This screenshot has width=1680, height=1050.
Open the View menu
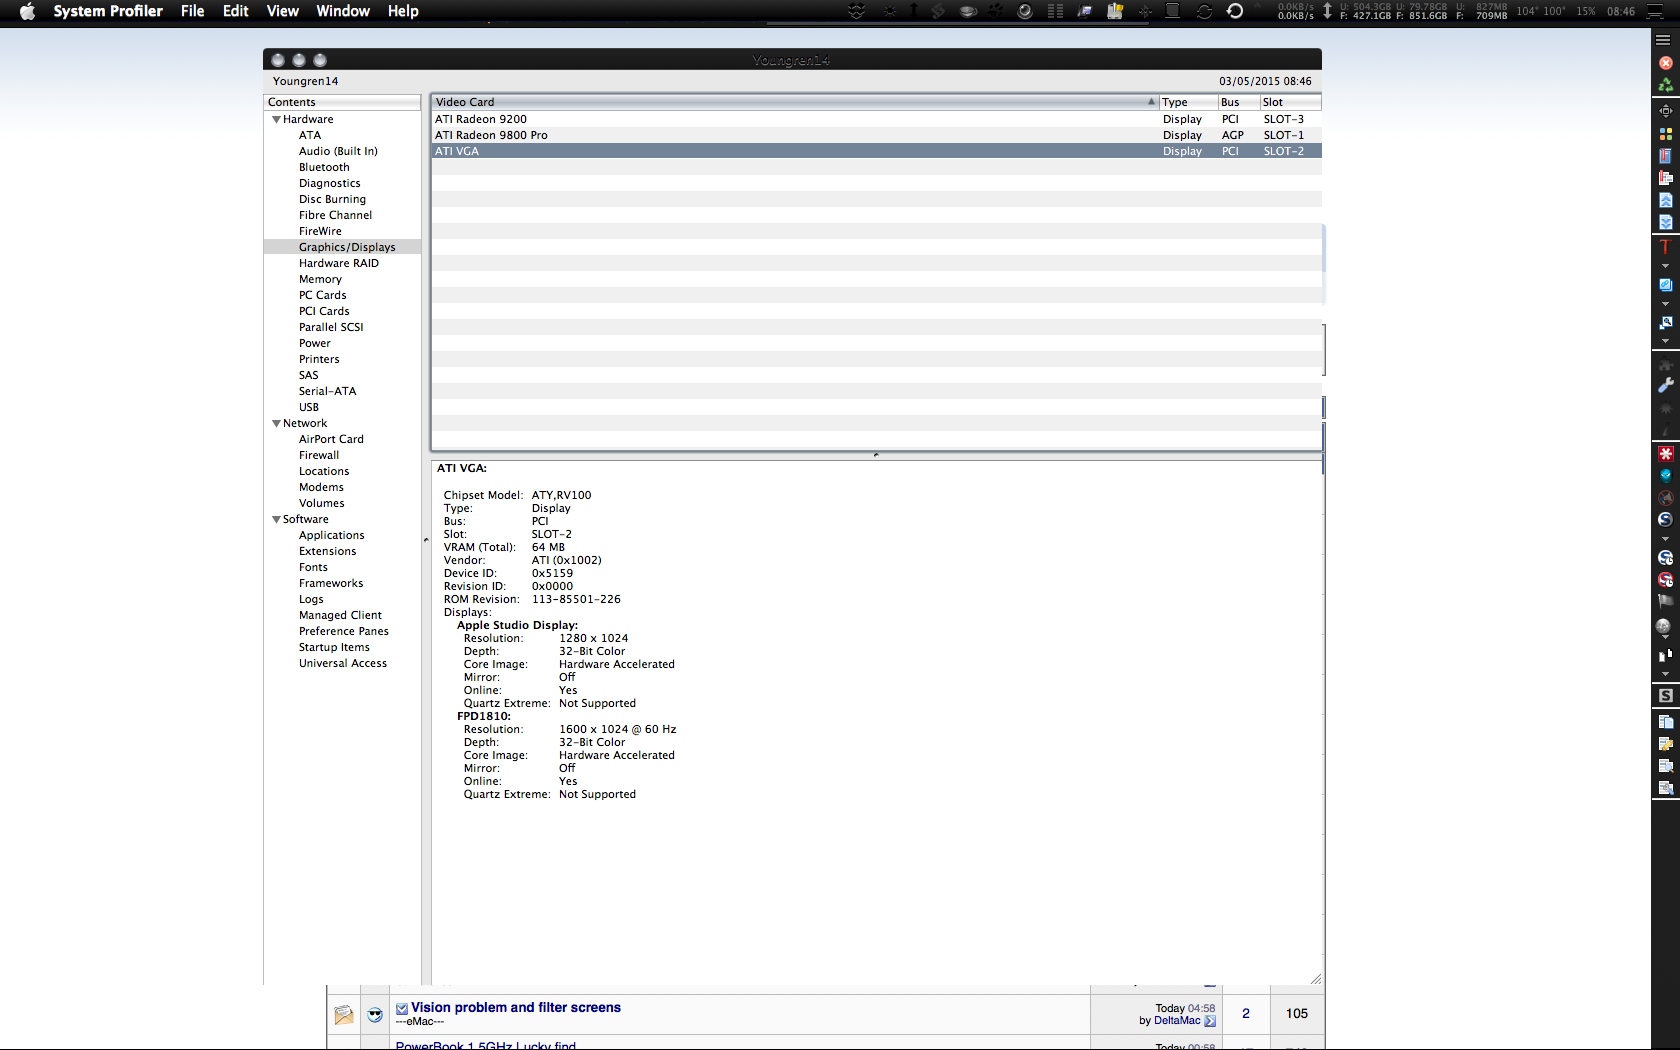tap(282, 11)
